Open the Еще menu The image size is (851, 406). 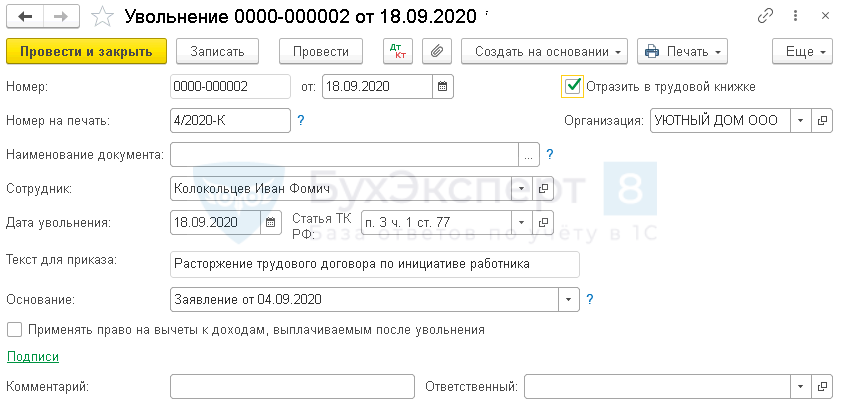(x=802, y=51)
